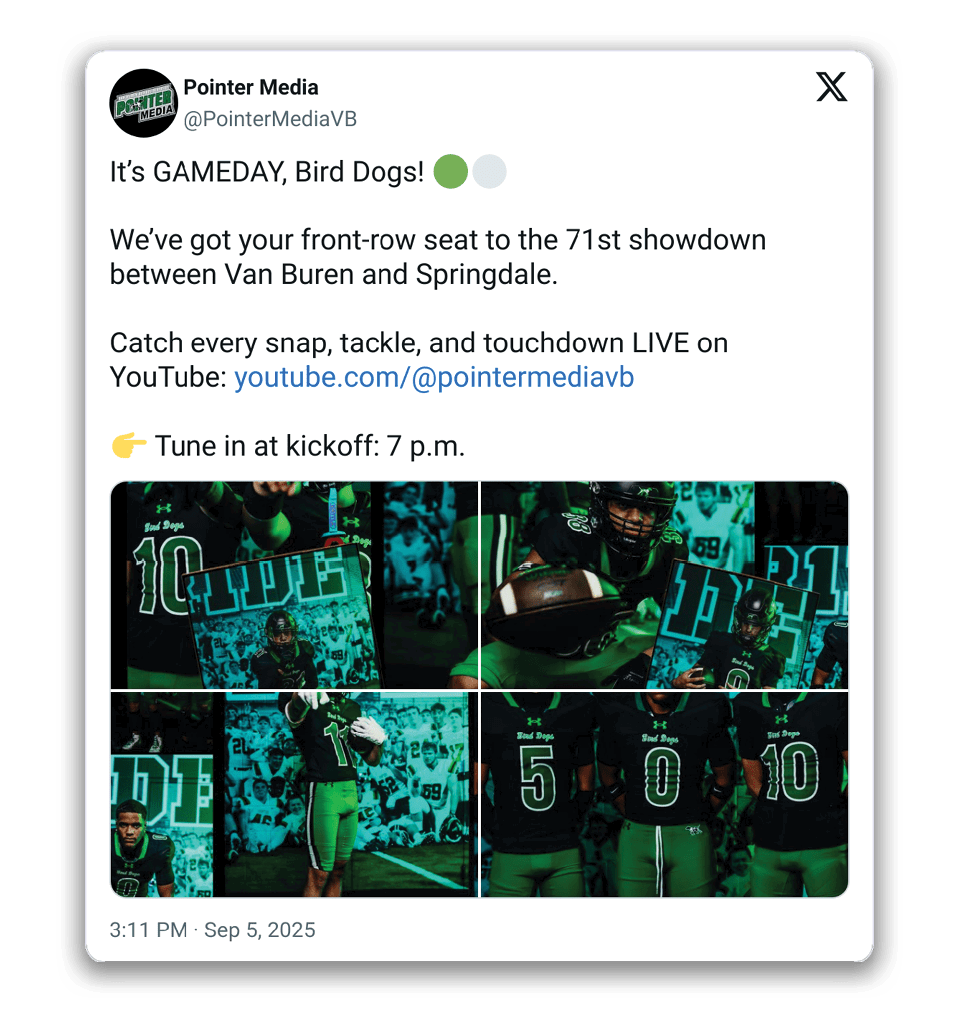
Task: Follow the youtube.com/@pointermediavb link
Action: point(434,377)
